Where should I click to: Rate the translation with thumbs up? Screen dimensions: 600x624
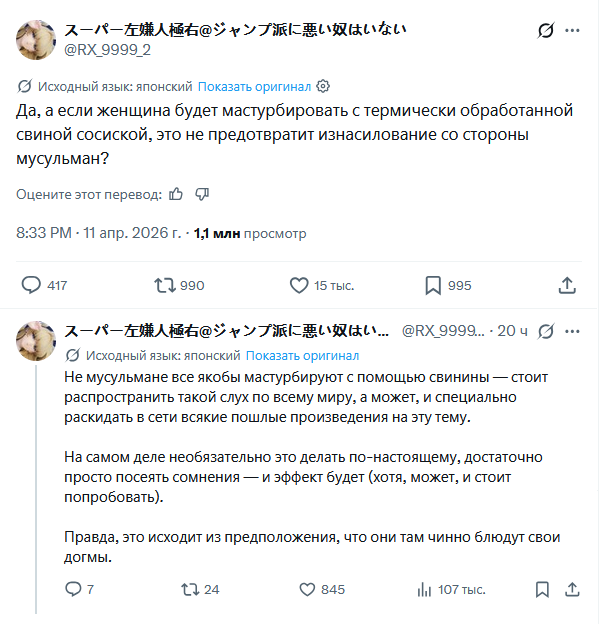click(x=176, y=193)
